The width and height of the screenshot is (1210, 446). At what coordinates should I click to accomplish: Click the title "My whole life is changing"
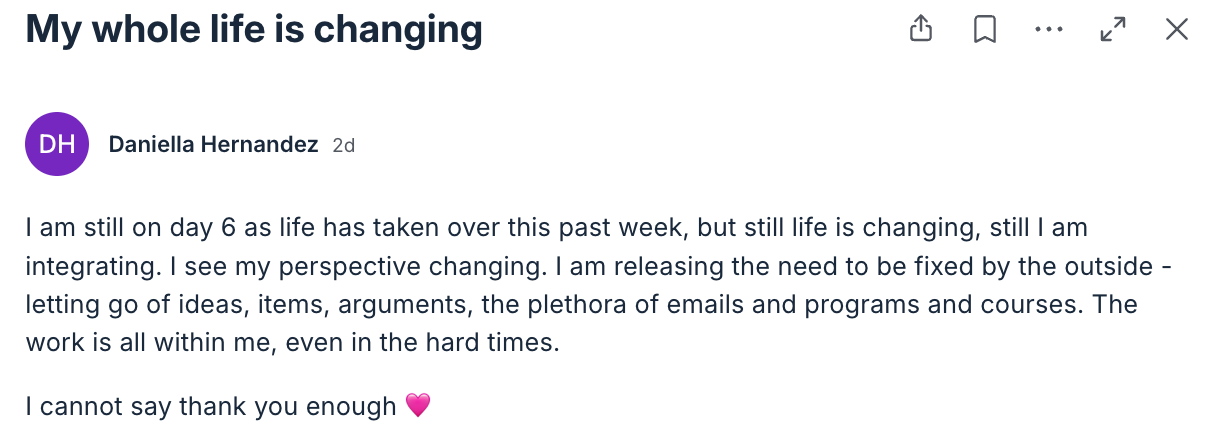pos(254,30)
